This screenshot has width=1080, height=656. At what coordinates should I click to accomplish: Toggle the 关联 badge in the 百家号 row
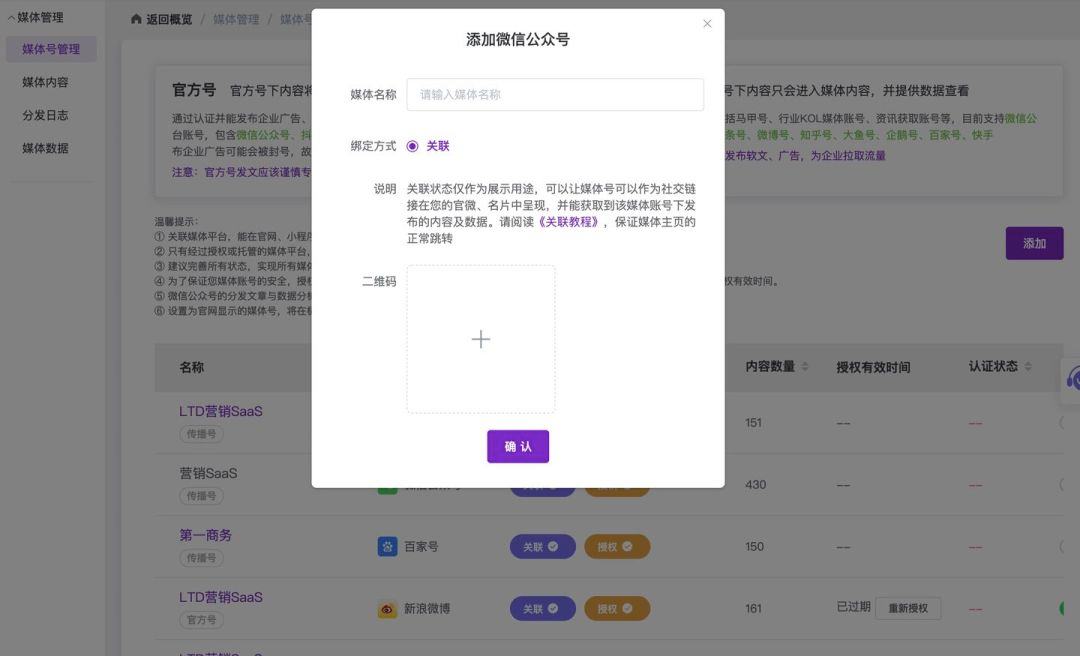point(543,547)
